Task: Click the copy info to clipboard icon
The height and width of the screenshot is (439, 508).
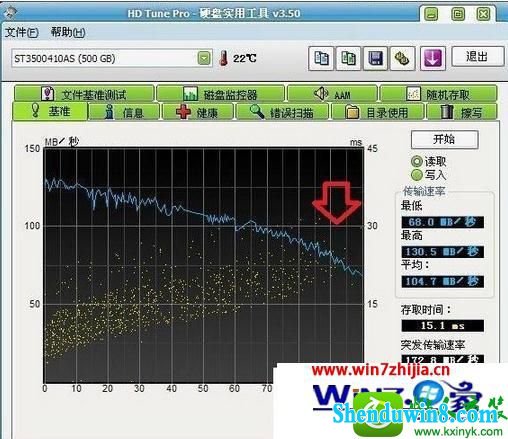Action: (x=321, y=58)
